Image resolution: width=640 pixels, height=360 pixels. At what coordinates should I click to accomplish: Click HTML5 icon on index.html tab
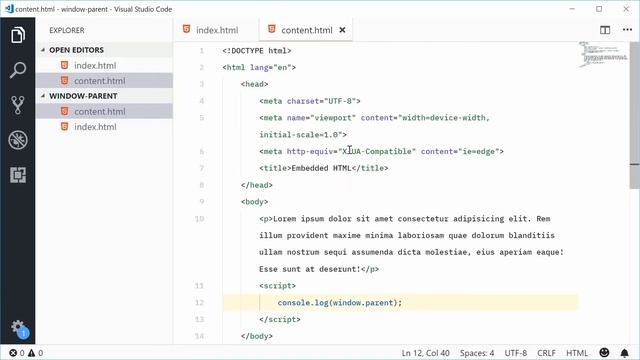[187, 29]
